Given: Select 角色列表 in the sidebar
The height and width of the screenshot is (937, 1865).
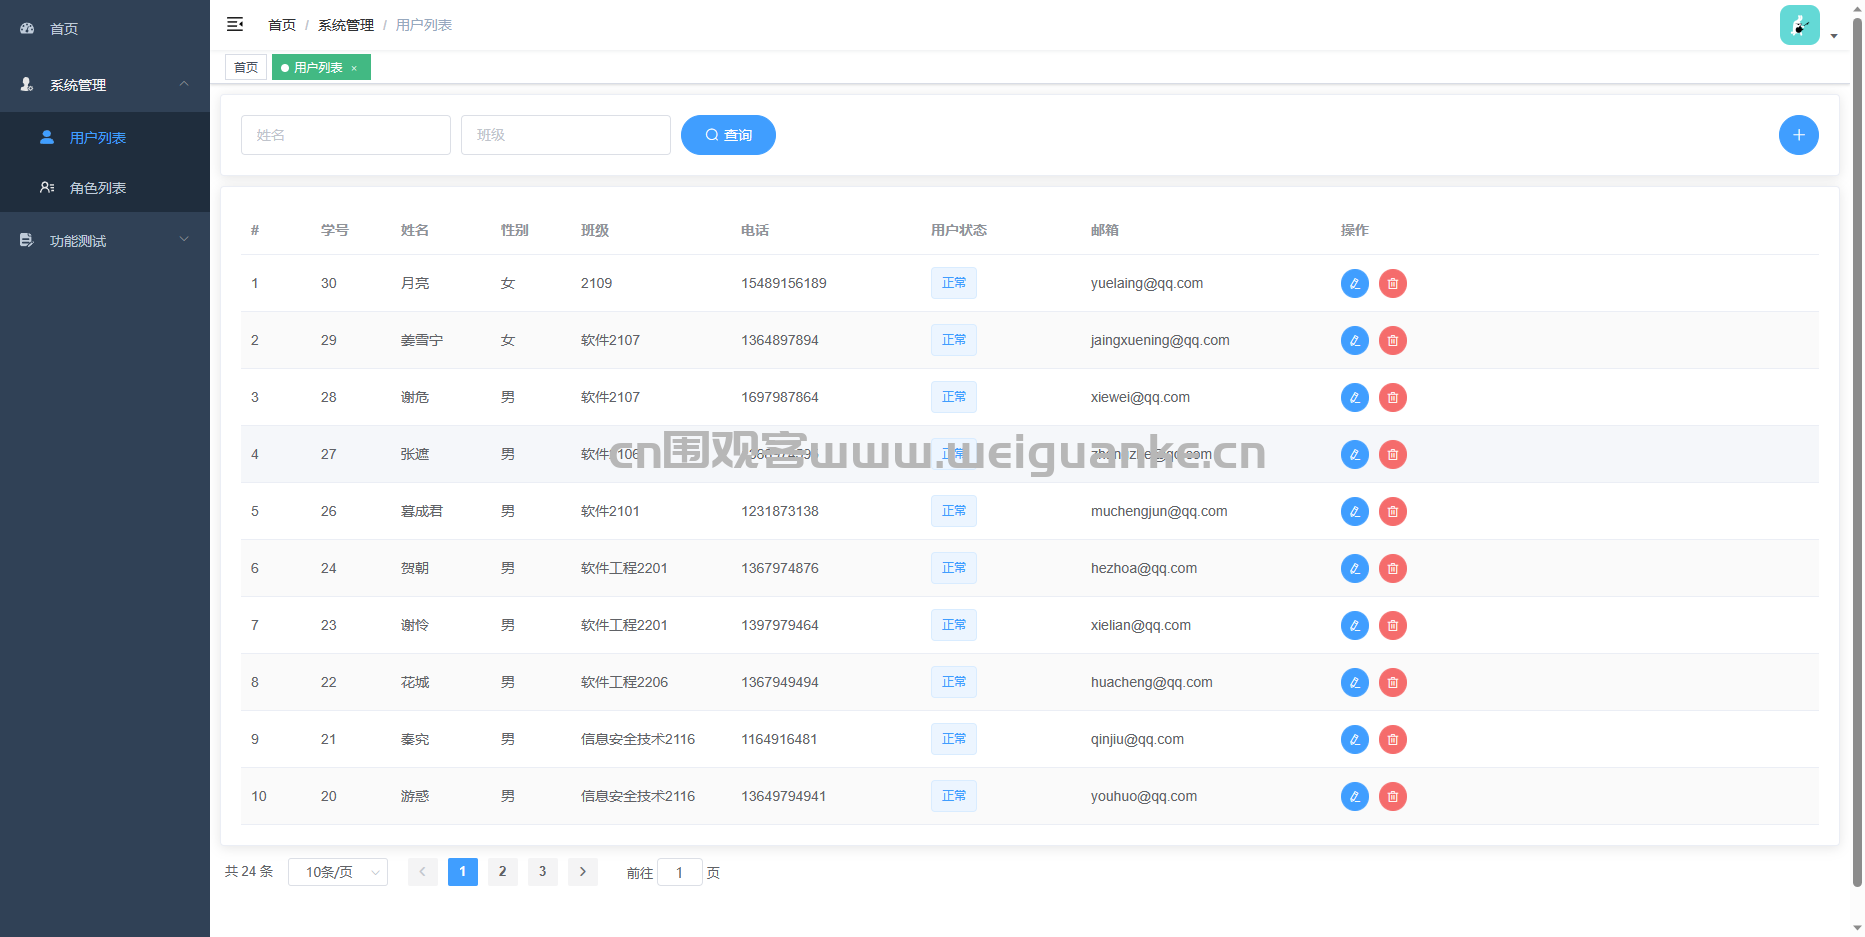Looking at the screenshot, I should point(105,187).
